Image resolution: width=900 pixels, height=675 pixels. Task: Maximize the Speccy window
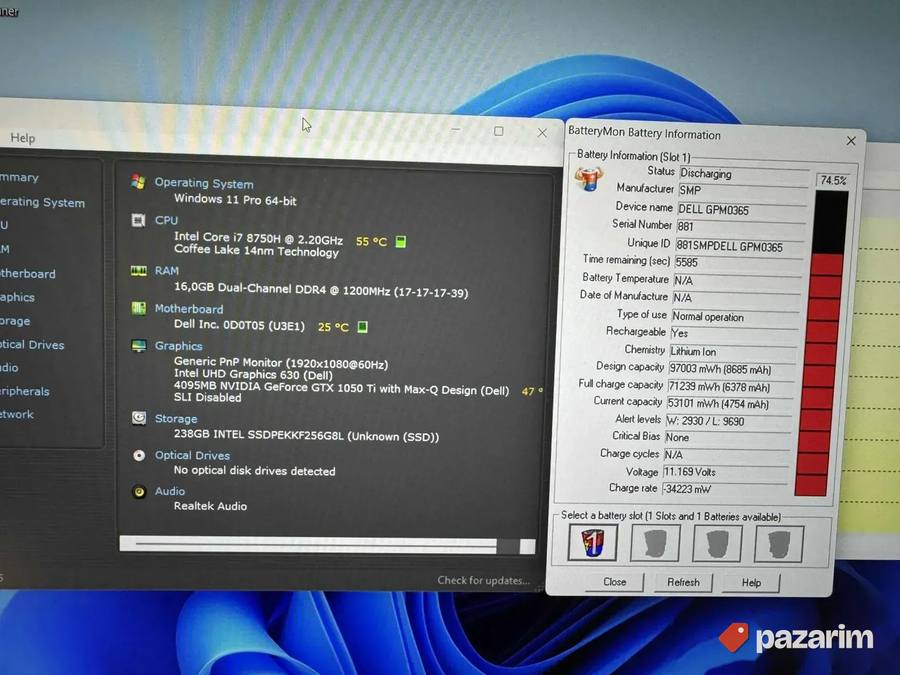[499, 131]
